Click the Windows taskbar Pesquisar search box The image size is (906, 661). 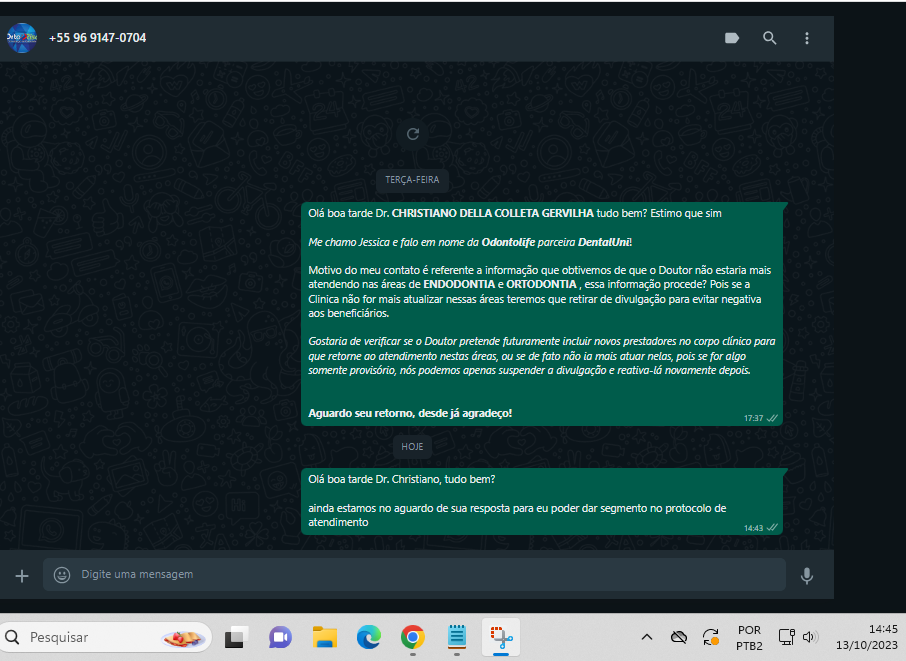(106, 637)
